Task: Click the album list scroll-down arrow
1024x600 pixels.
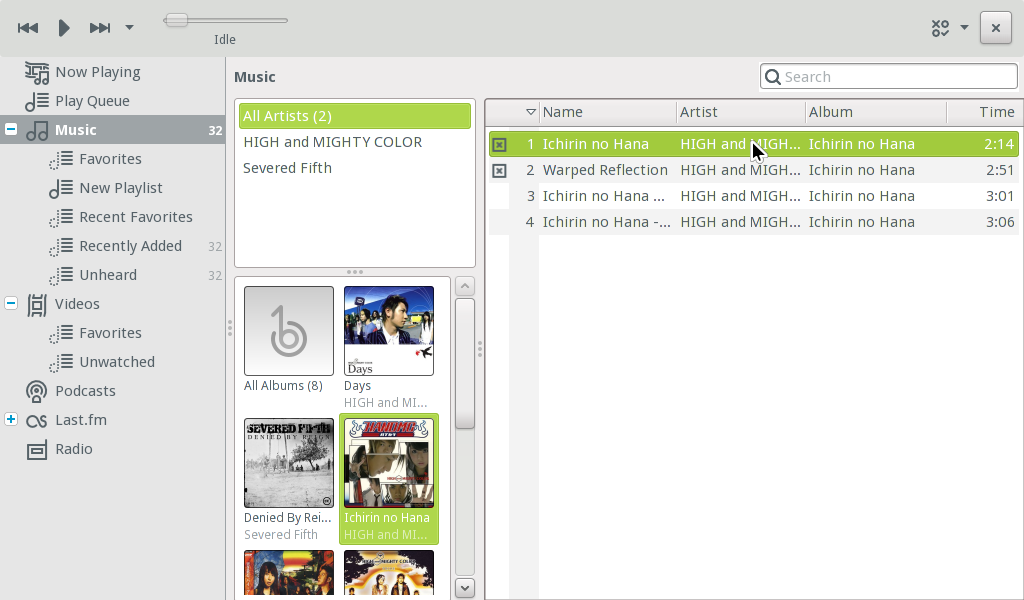Action: tap(464, 588)
